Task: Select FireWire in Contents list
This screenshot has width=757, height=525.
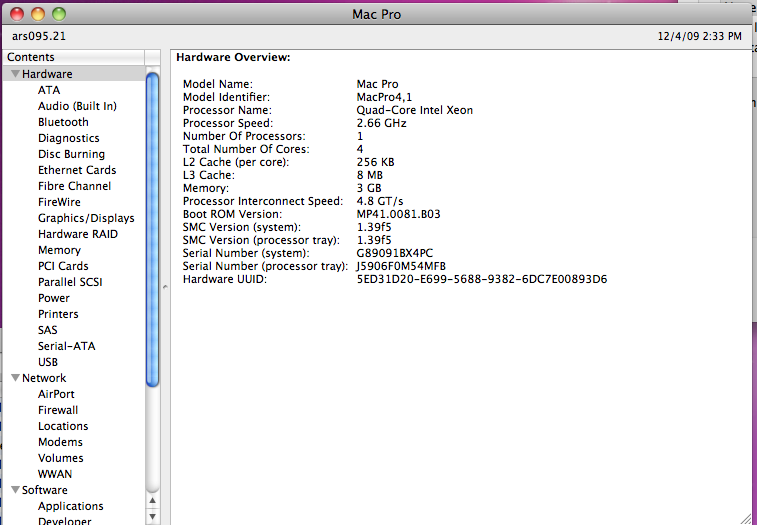Action: click(59, 202)
